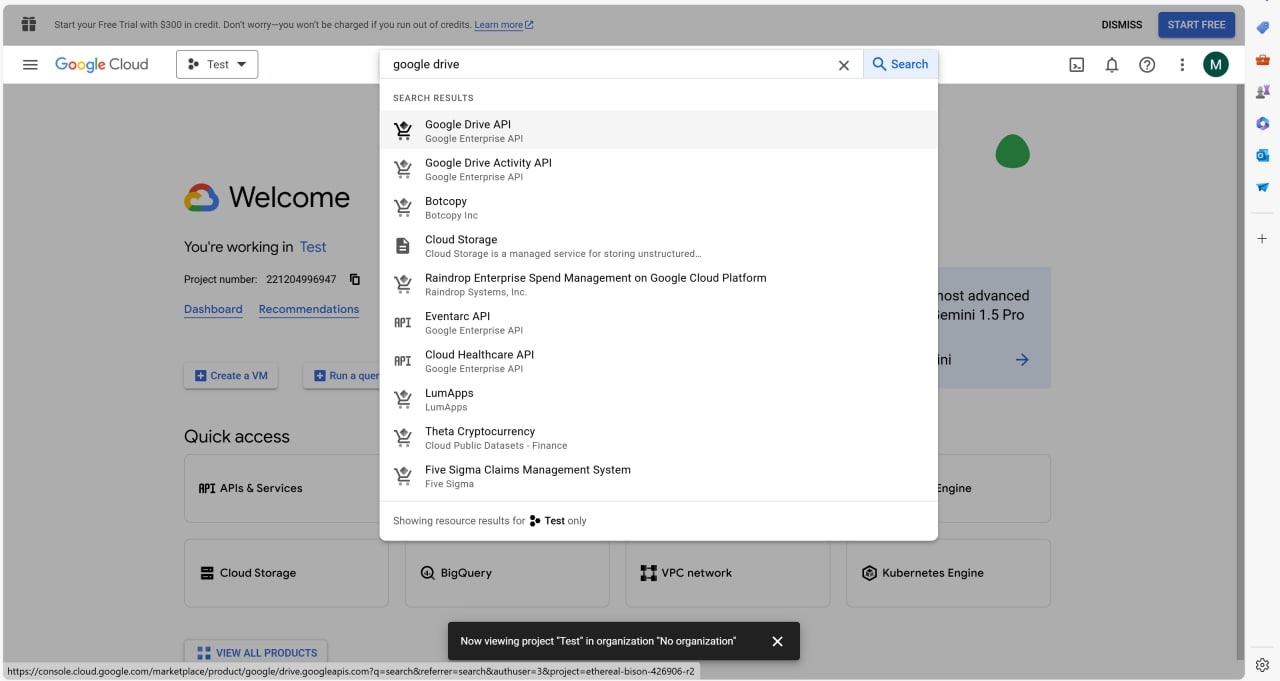The image size is (1280, 681).
Task: Clear the search box text
Action: (x=843, y=65)
